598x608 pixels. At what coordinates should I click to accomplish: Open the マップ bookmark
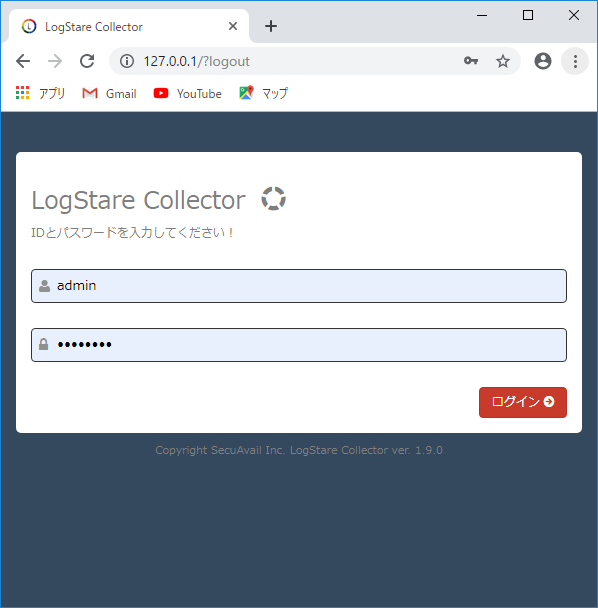pyautogui.click(x=264, y=93)
